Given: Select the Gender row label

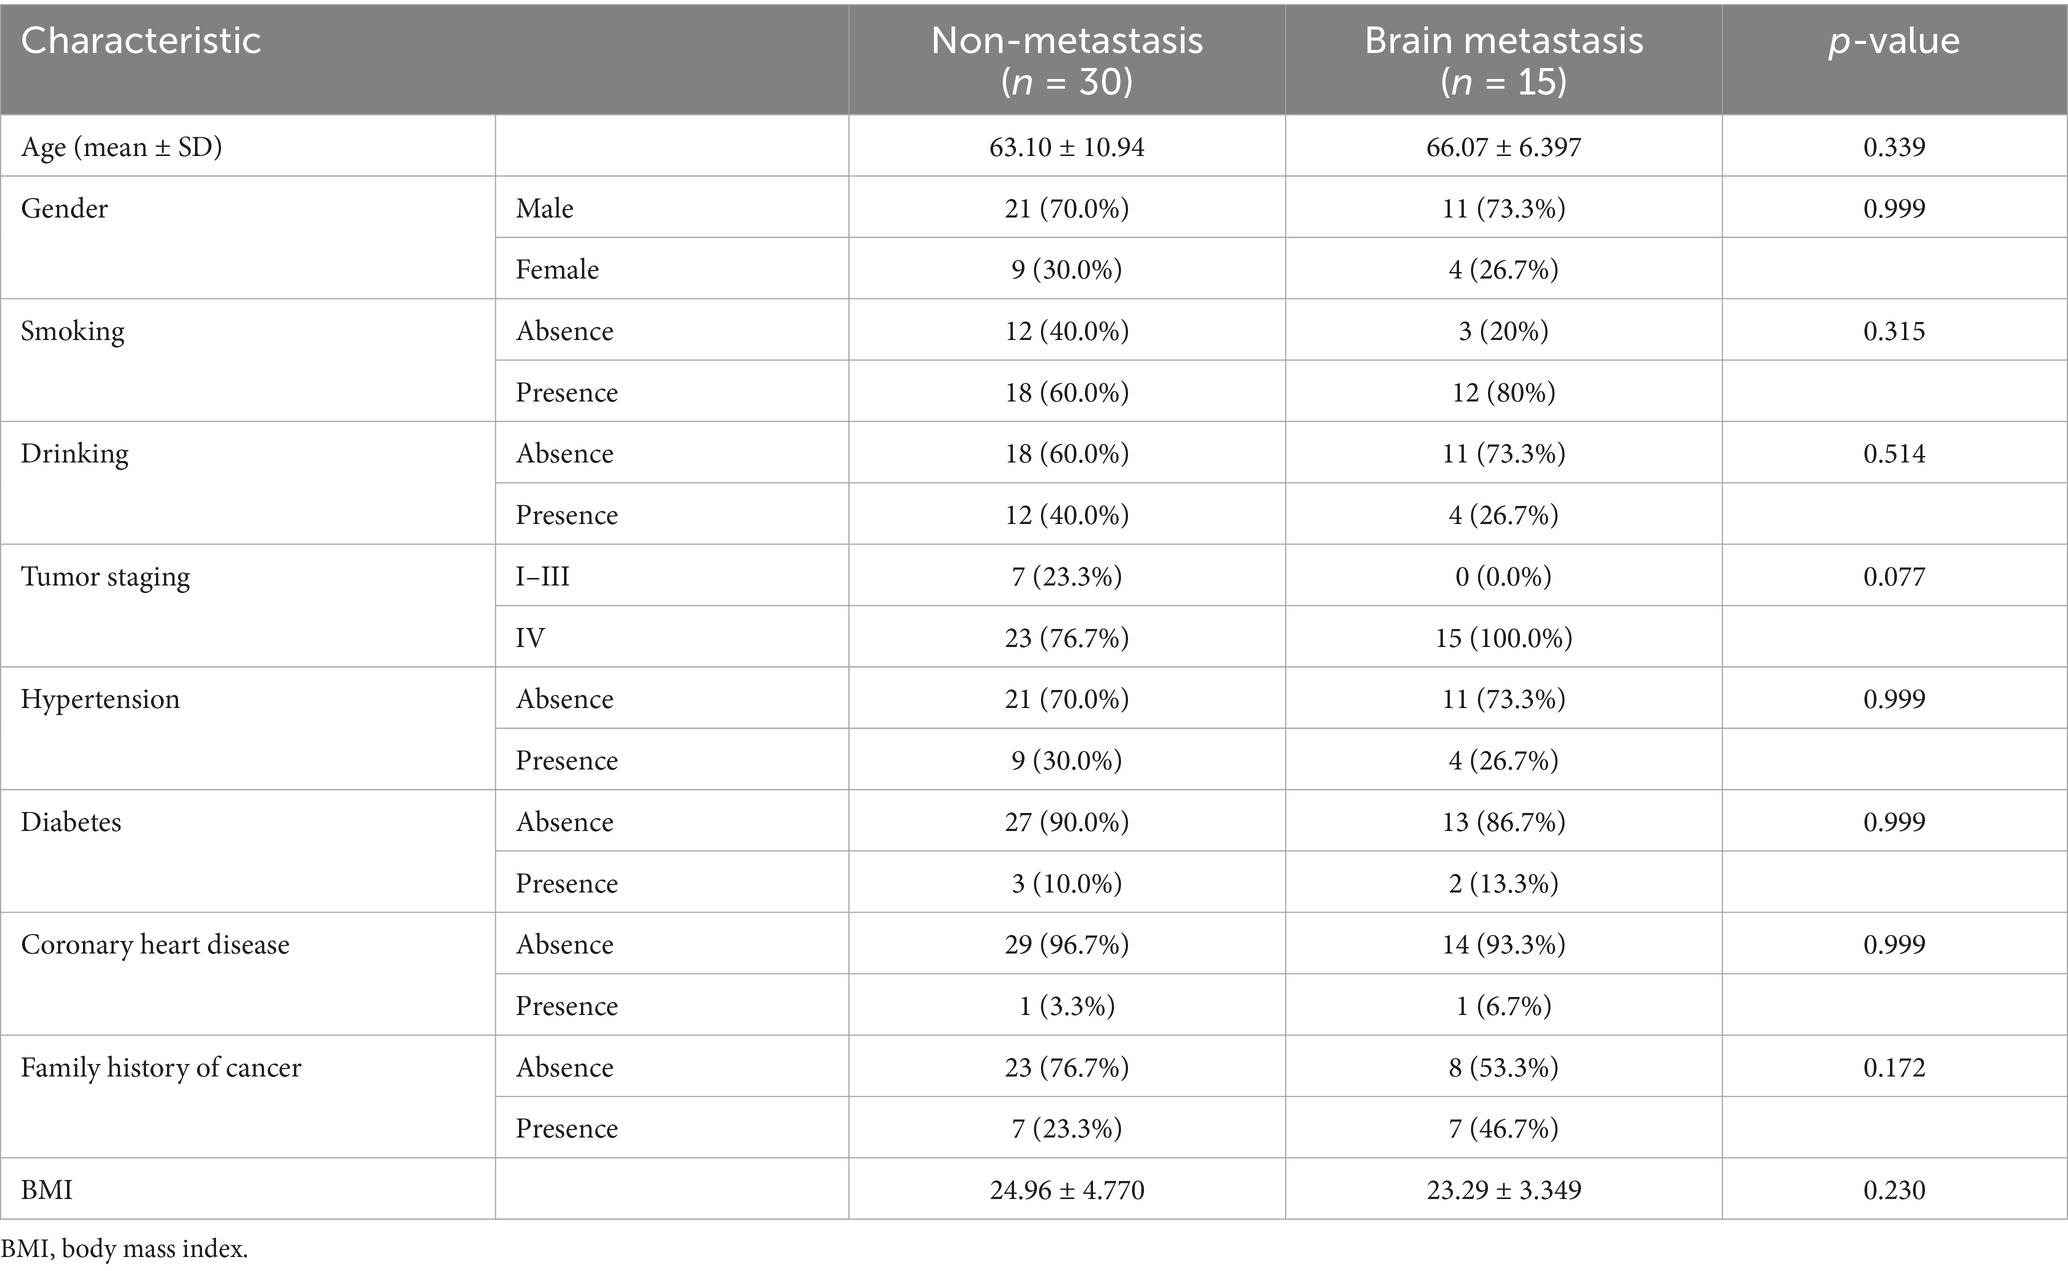Looking at the screenshot, I should [64, 208].
